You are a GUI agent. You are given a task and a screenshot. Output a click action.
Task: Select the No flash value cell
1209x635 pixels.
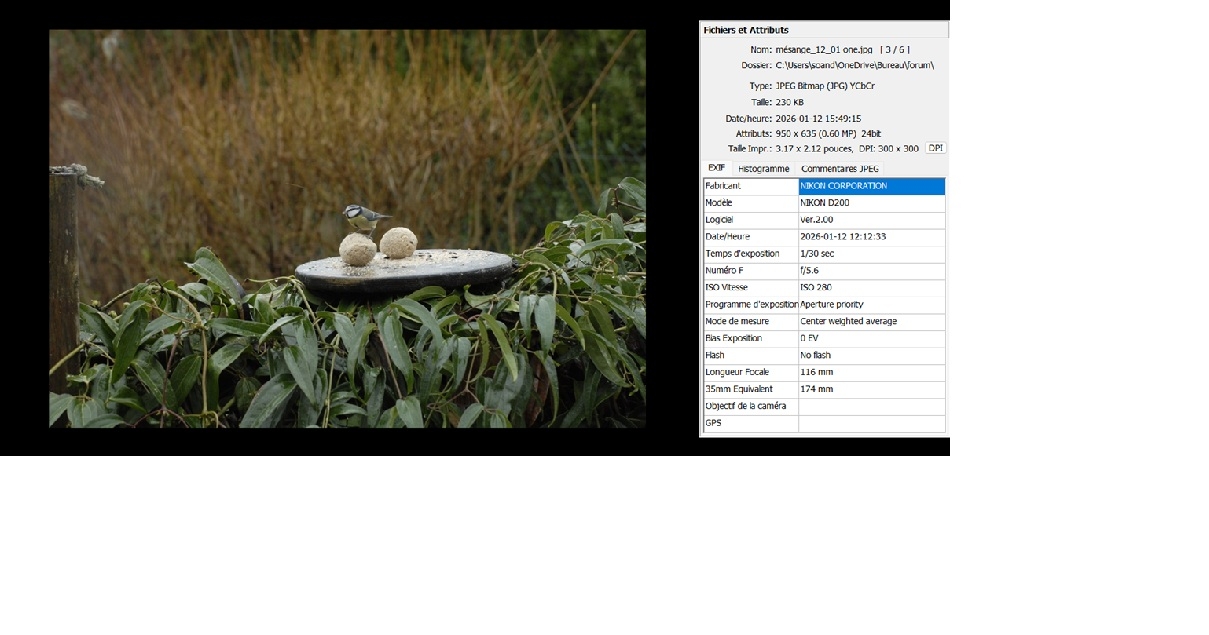[x=815, y=356]
